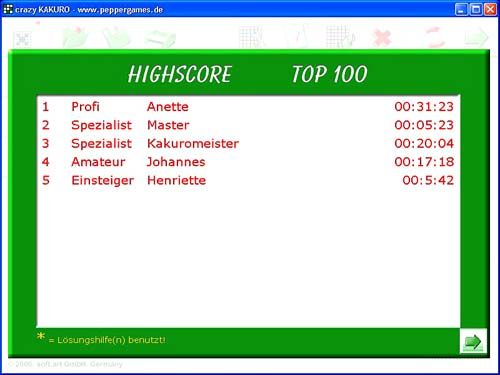The height and width of the screenshot is (375, 500).
Task: Minimize the crazy KAKURO window
Action: click(461, 9)
